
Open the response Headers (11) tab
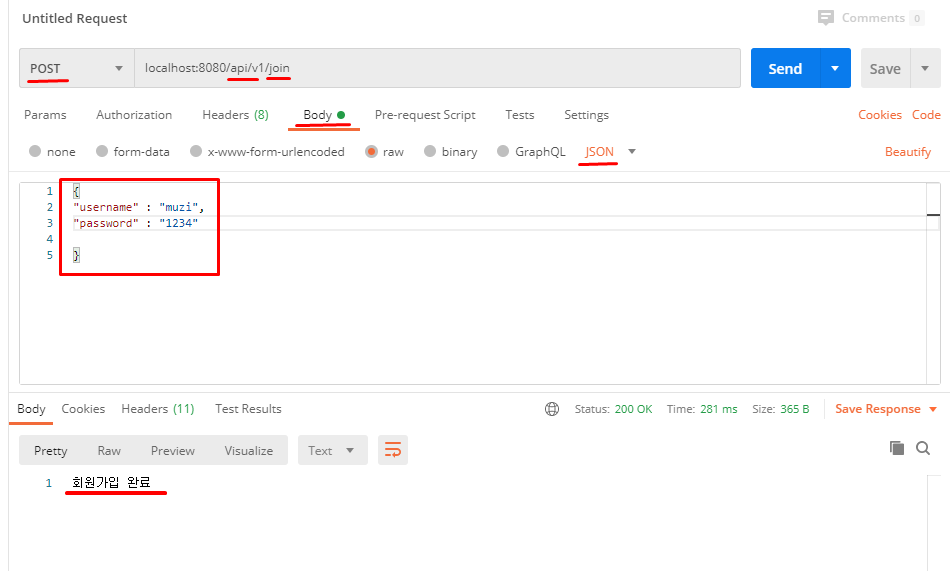pos(158,409)
